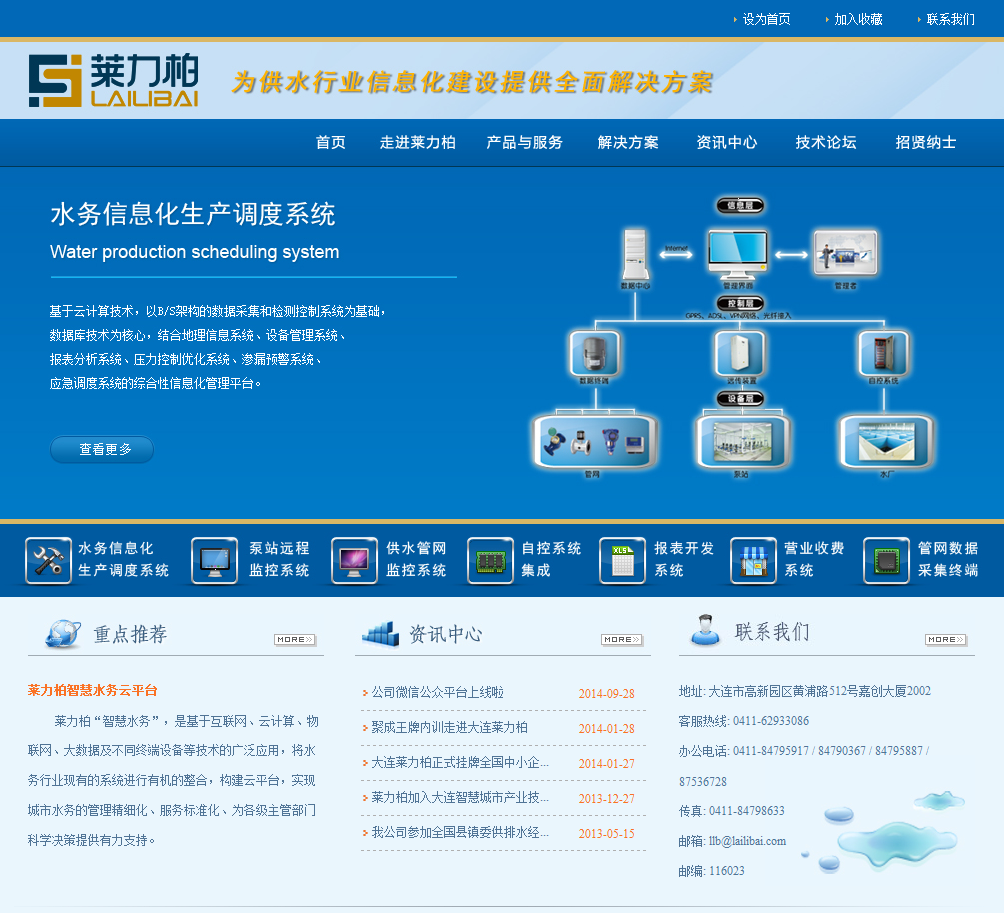This screenshot has width=1004, height=913.
Task: Open the 水务信息化生产调度系统 tools icon
Action: coord(48,560)
